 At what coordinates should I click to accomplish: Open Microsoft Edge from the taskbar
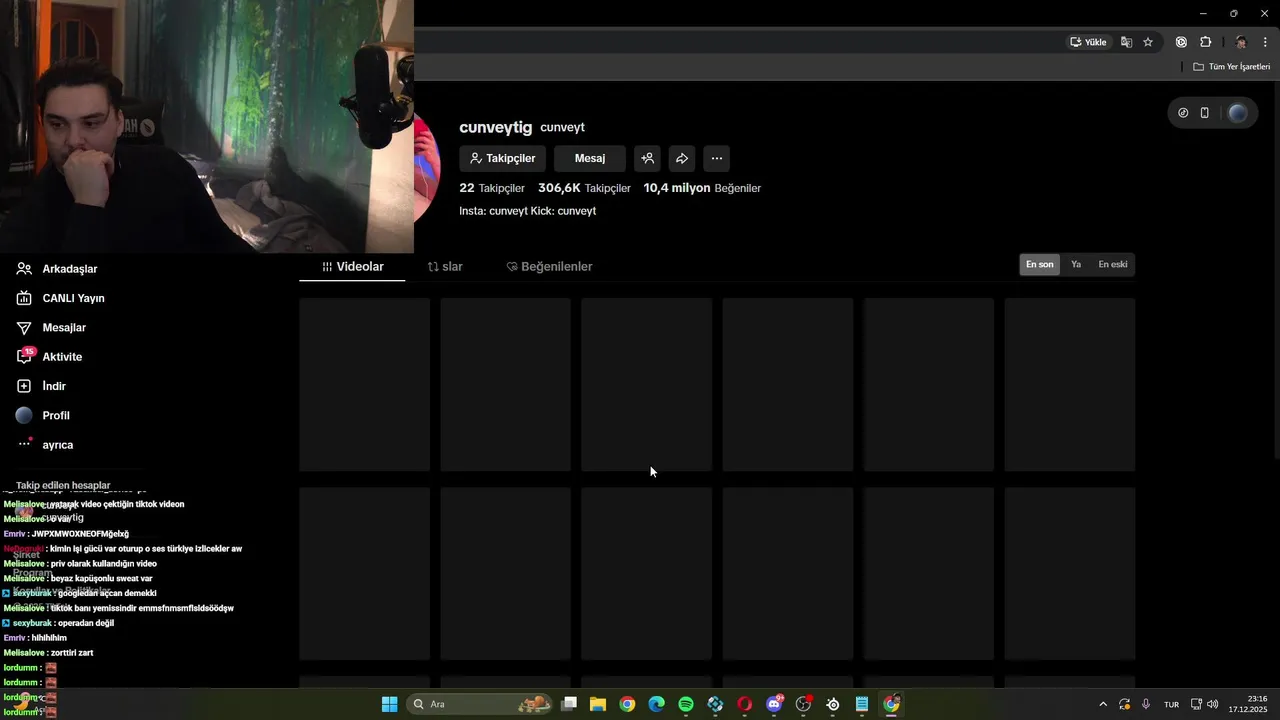point(656,704)
